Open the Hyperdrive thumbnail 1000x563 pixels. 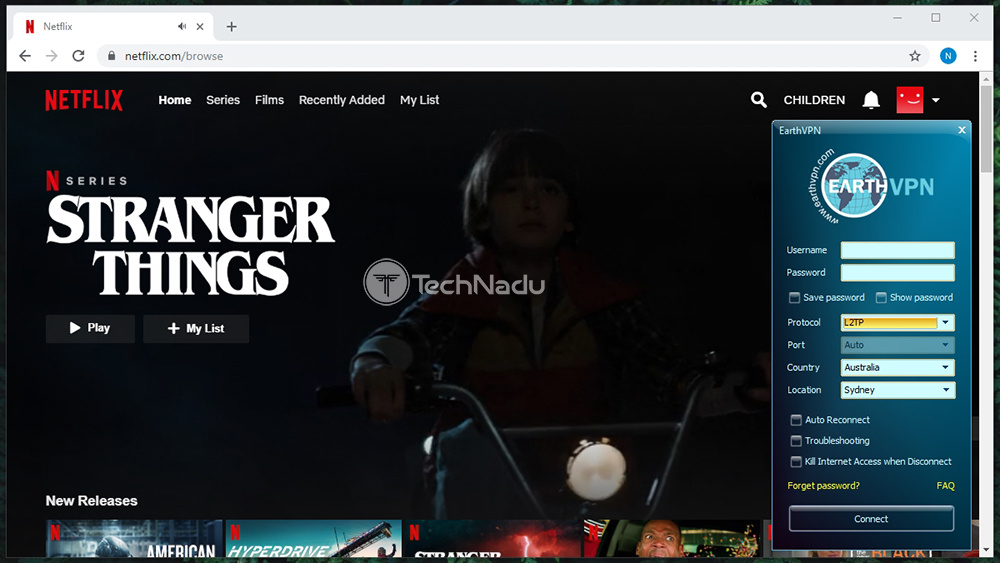point(314,539)
